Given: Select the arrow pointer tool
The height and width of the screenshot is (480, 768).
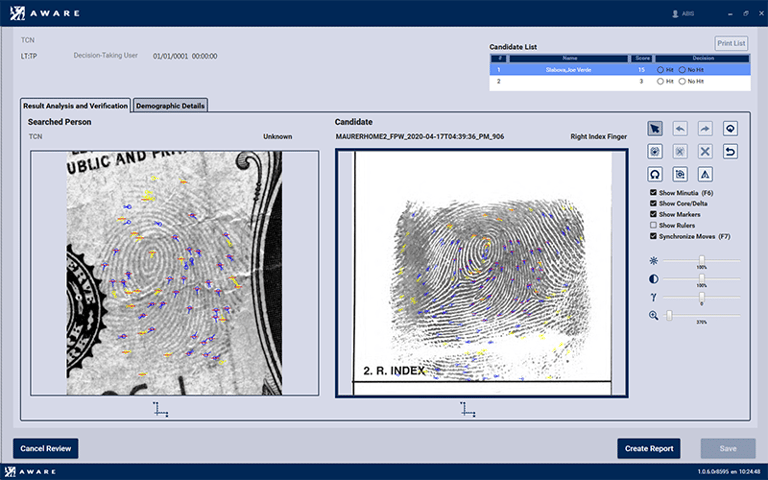Looking at the screenshot, I should point(655,128).
